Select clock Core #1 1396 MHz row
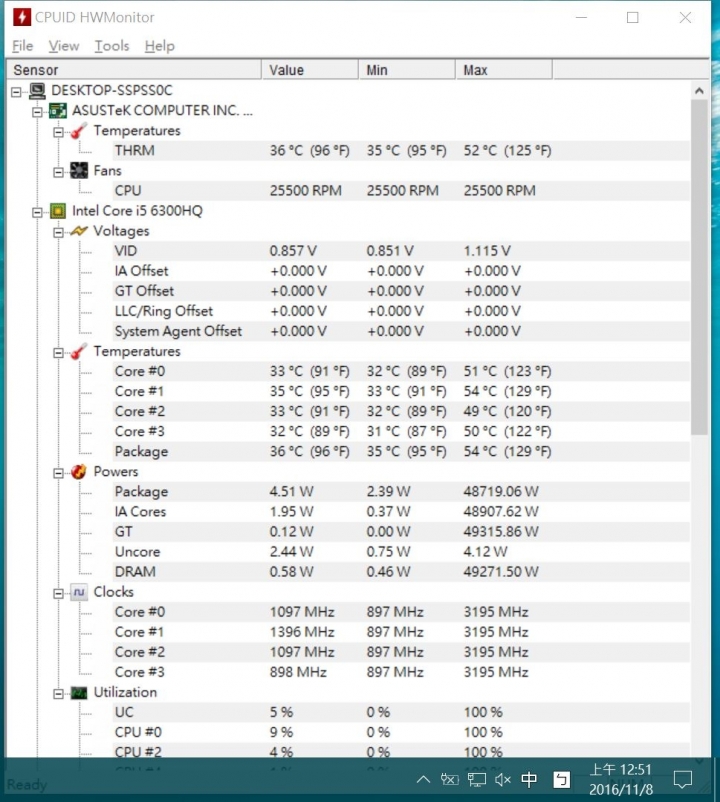This screenshot has height=802, width=720. (400, 632)
